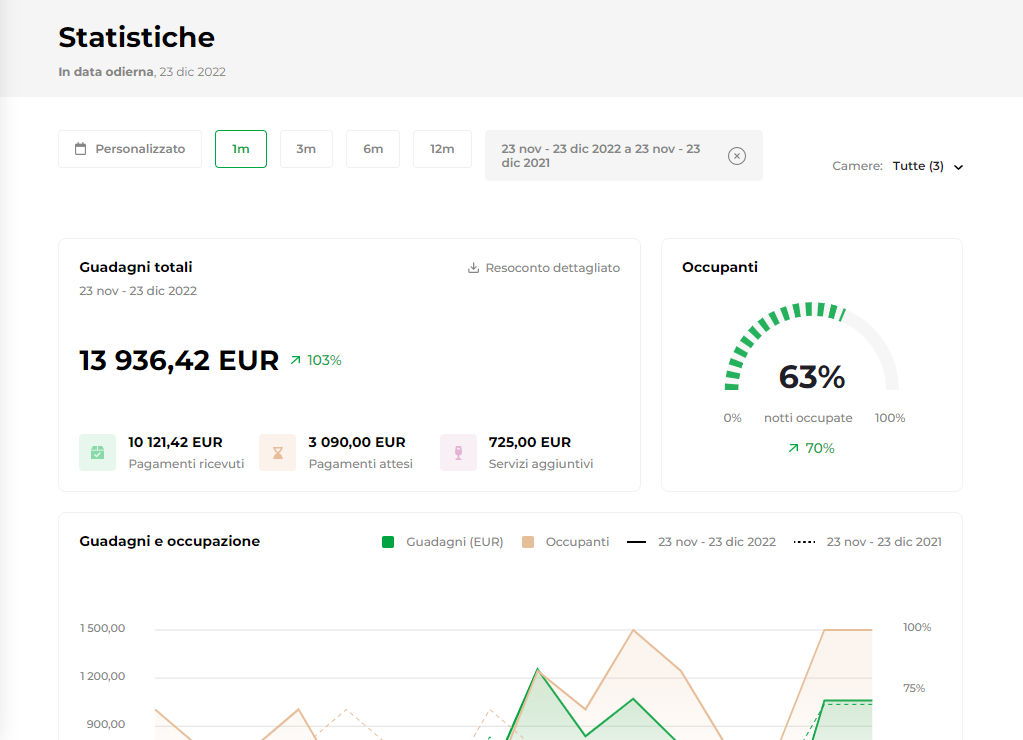Click the 1 500,00 axis label
Viewport: 1023px width, 740px height.
(x=102, y=628)
